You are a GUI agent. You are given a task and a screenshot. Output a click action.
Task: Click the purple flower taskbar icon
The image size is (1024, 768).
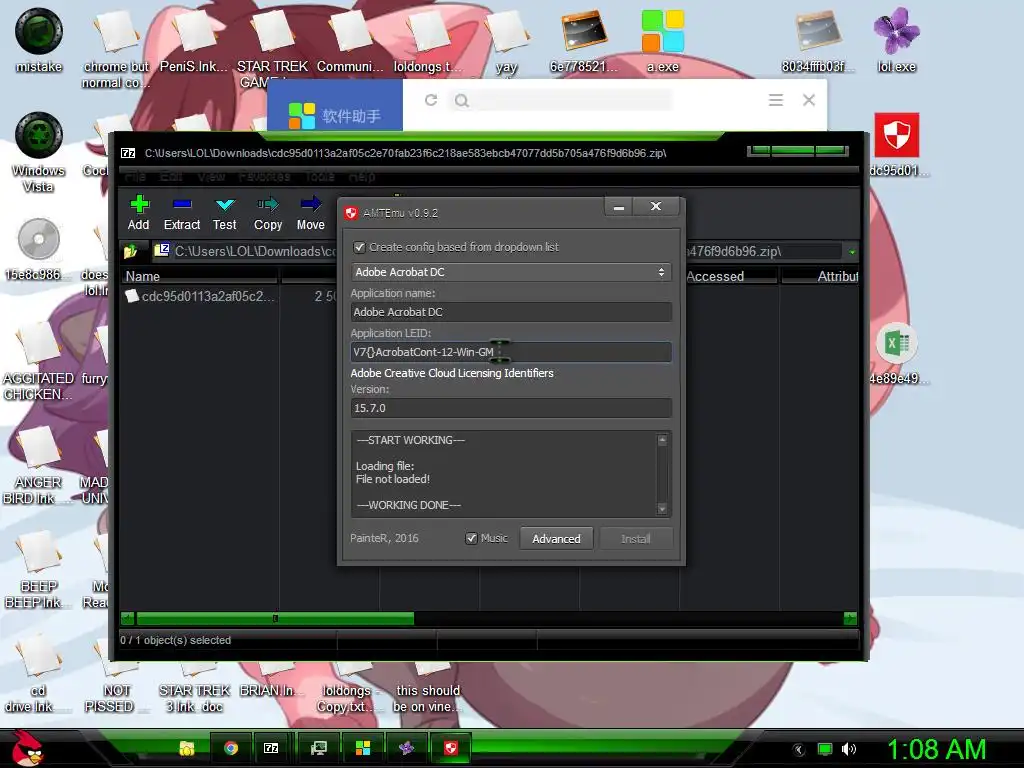(x=406, y=748)
